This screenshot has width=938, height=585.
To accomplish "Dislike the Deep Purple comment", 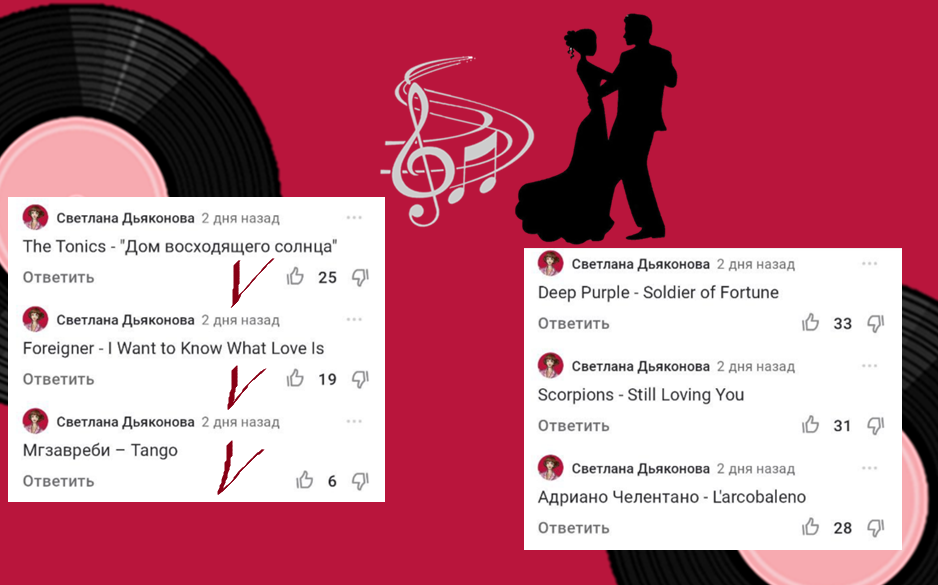I will (x=876, y=324).
